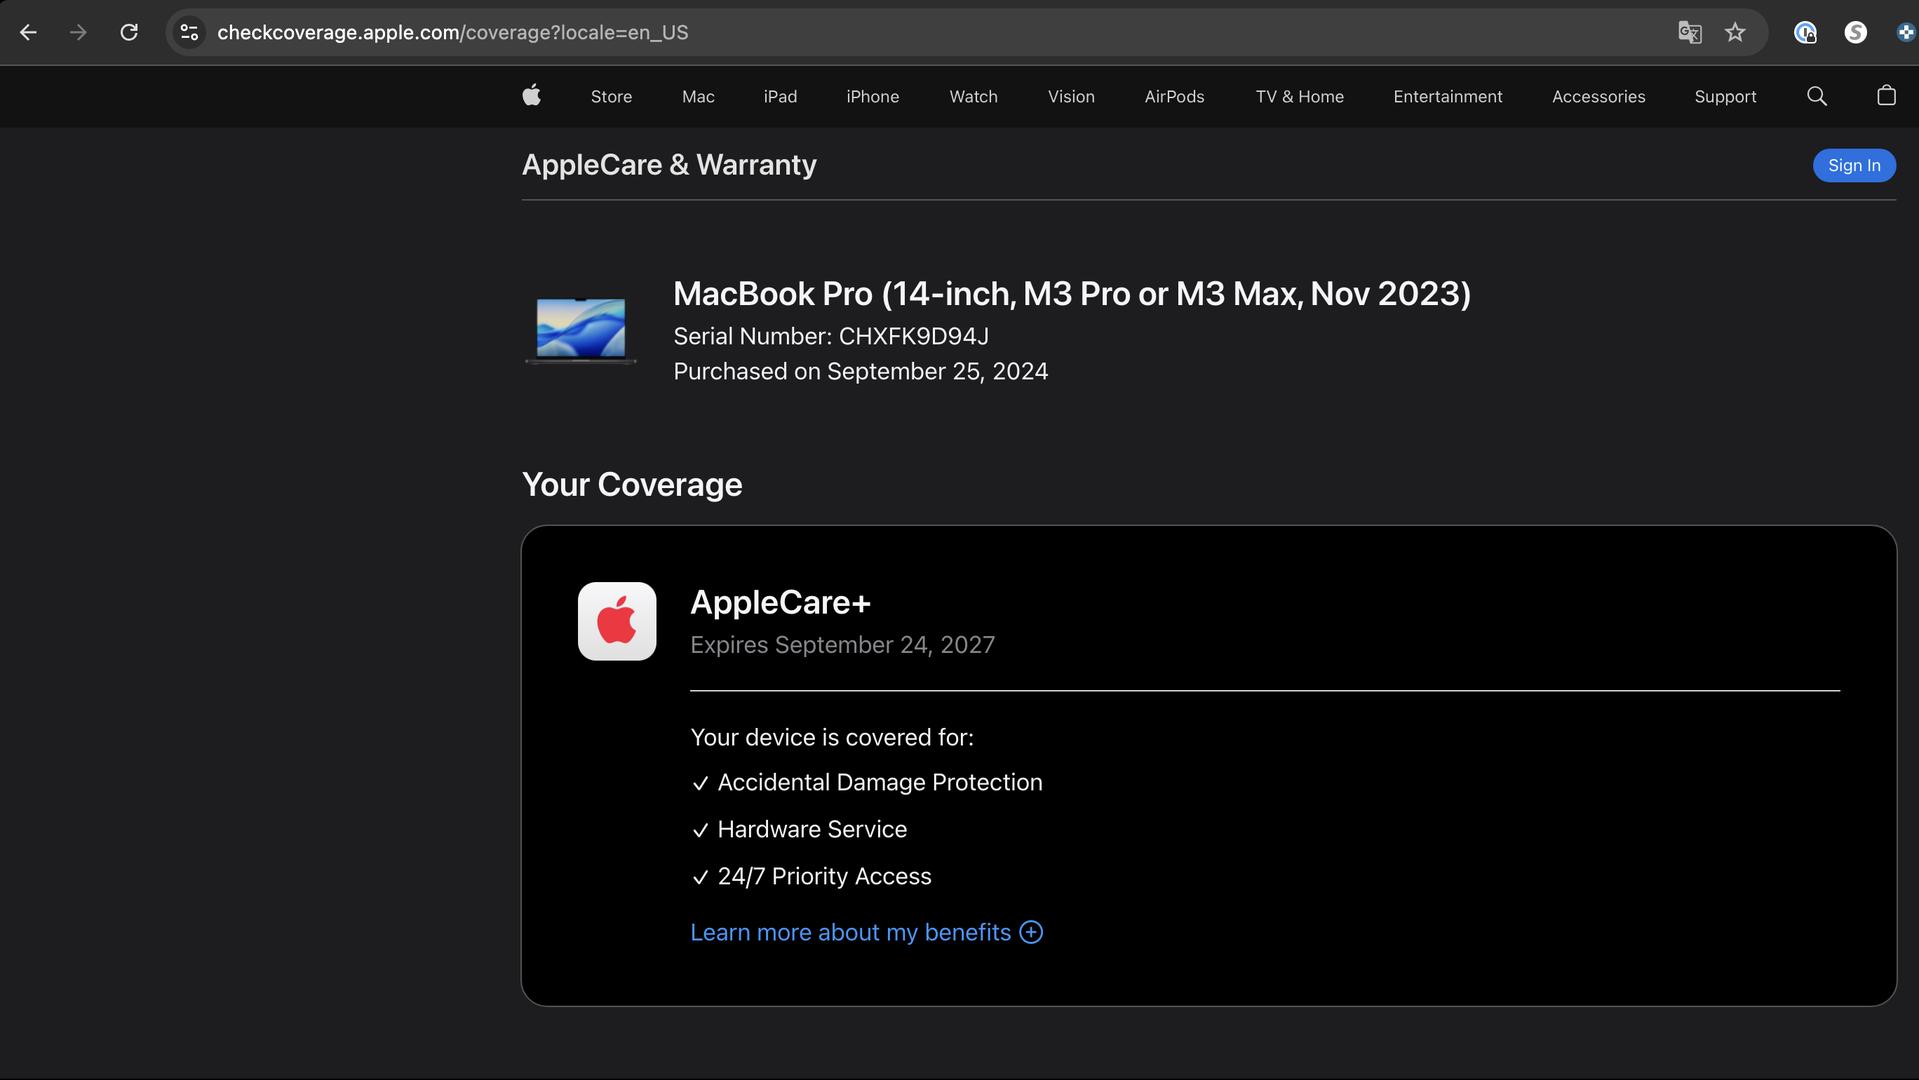Screen dimensions: 1919x1080
Task: Click the AppleCare & Warranty heading link
Action: pos(669,165)
